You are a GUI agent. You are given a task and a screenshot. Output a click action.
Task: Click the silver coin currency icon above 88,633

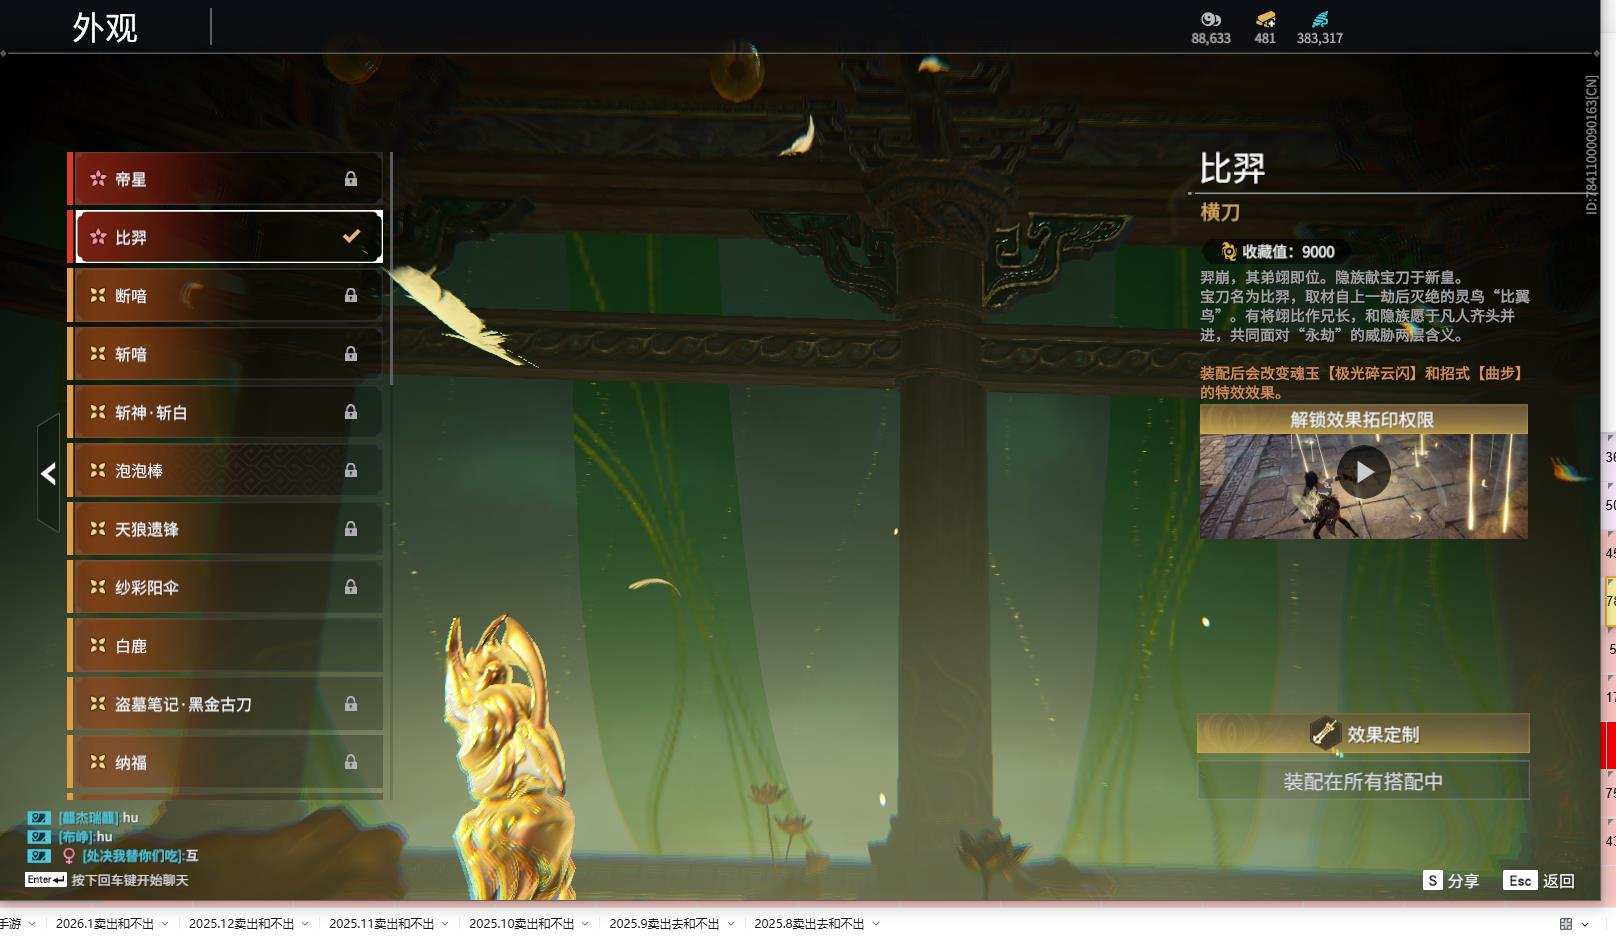coord(1211,19)
